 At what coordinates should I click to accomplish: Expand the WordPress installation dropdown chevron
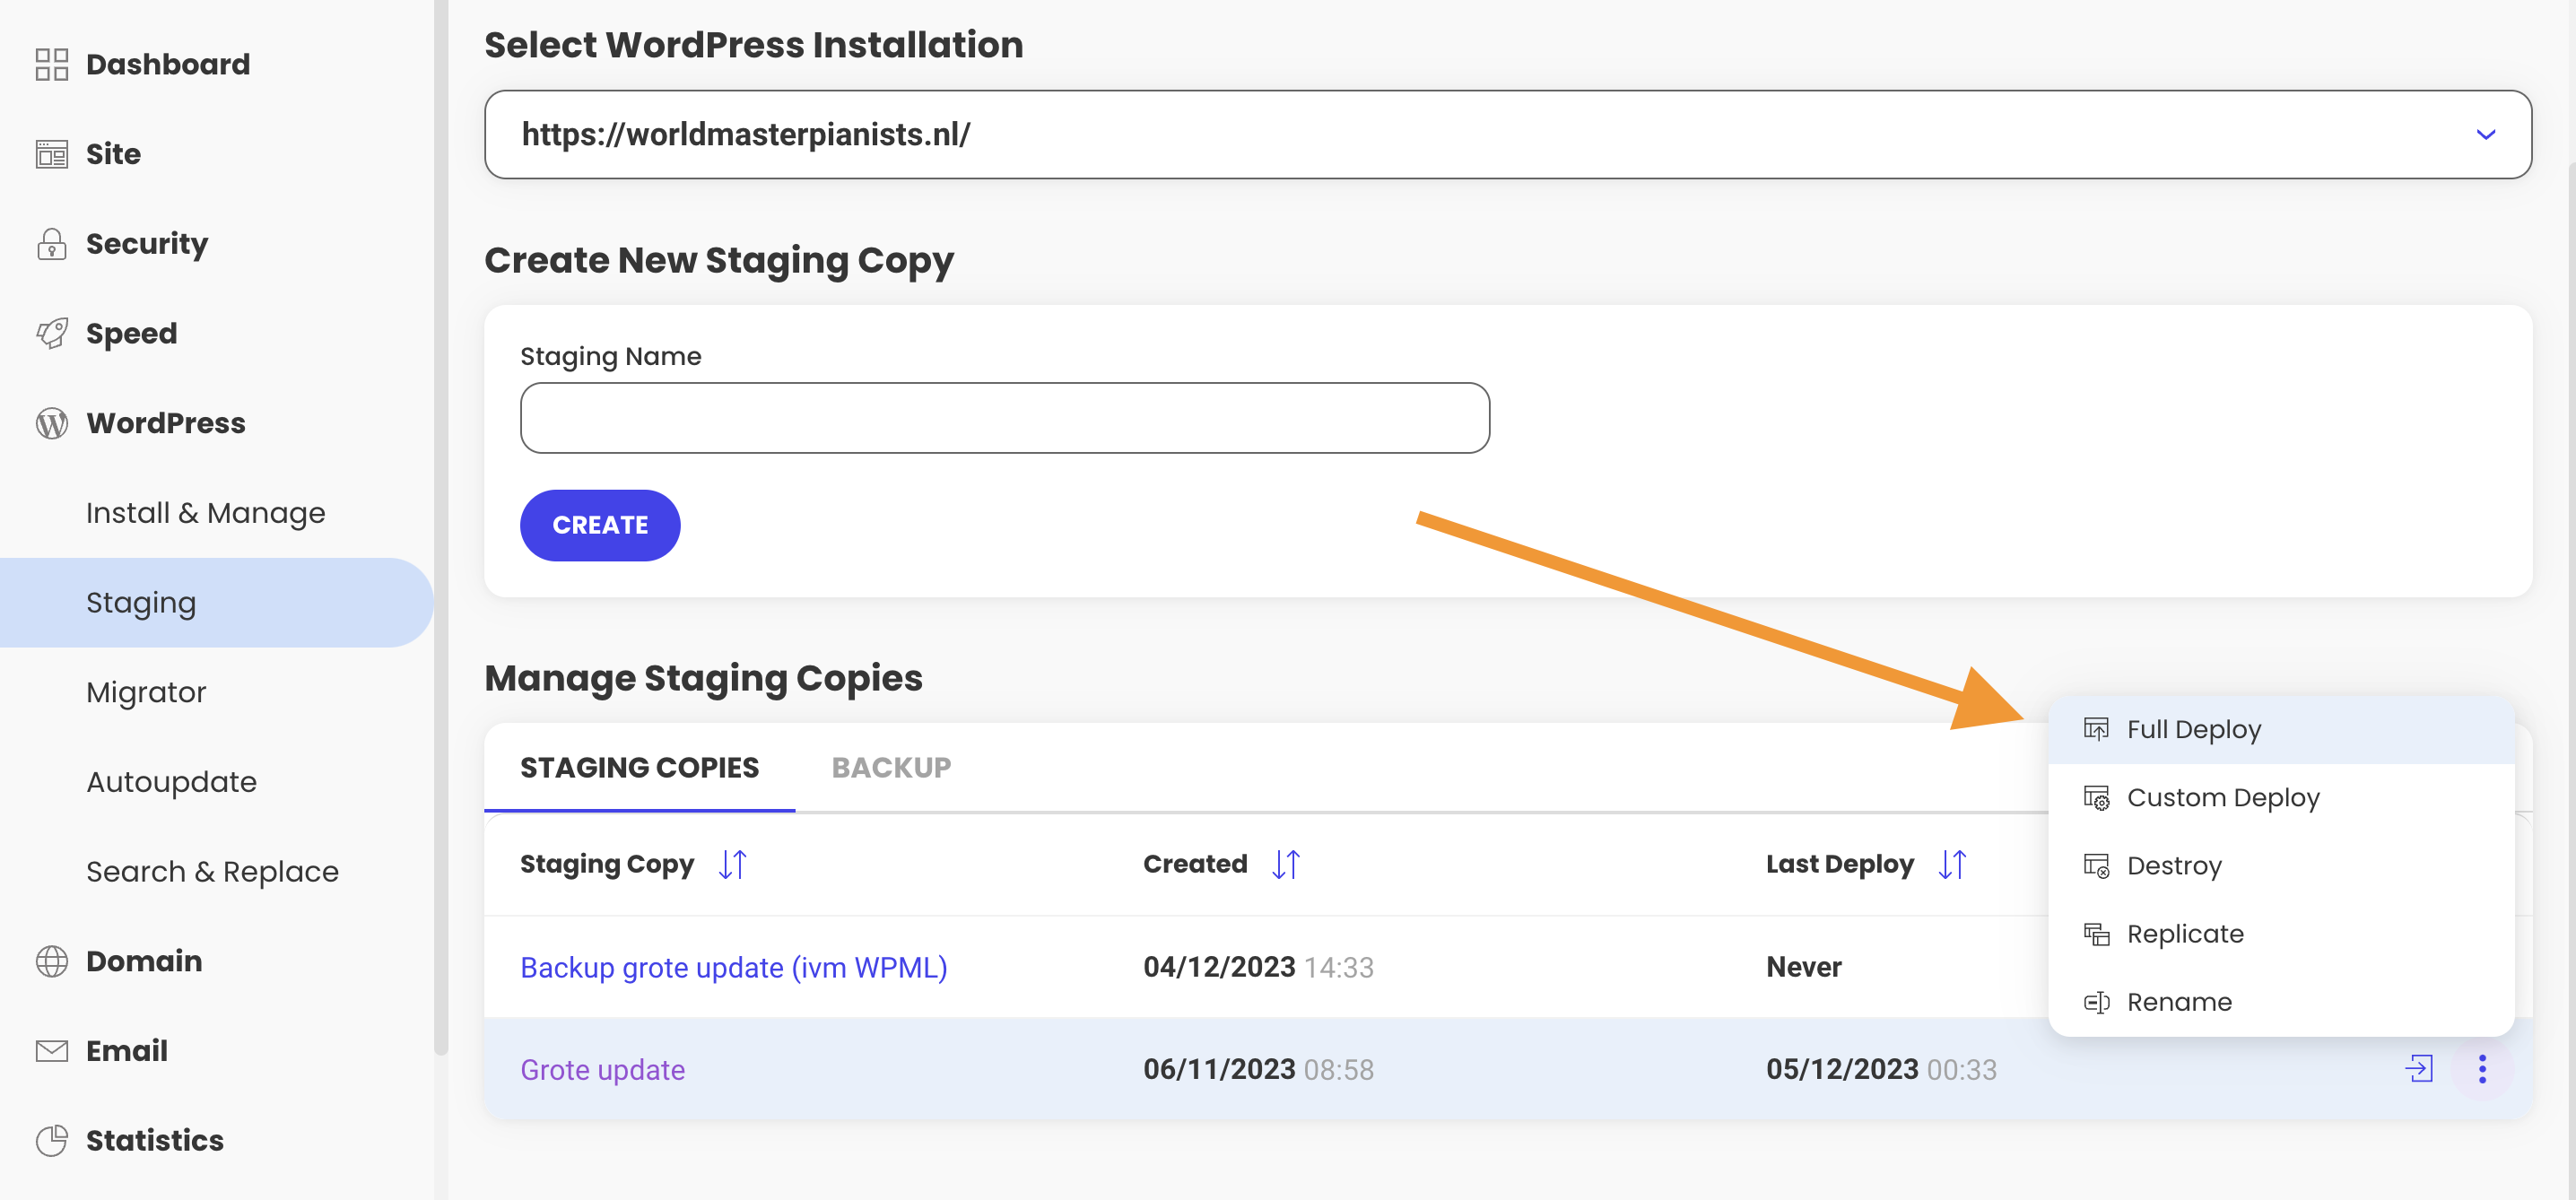(2486, 135)
